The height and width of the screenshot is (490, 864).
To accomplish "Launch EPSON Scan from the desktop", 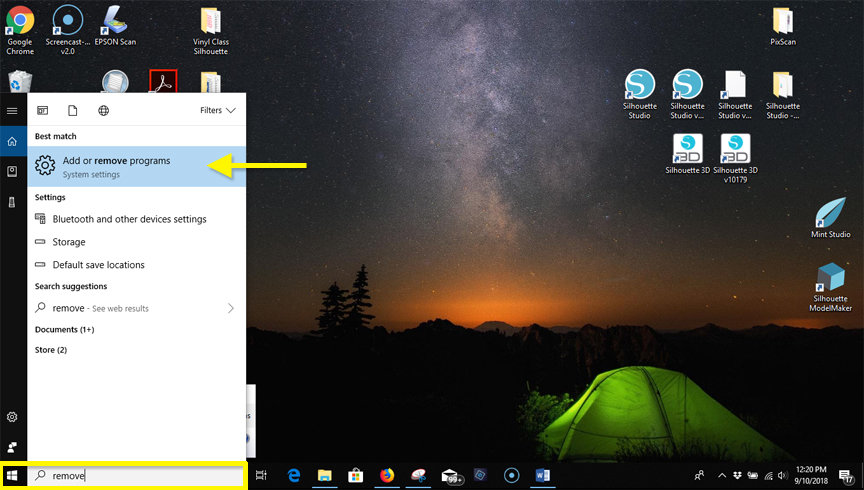I will [x=116, y=24].
